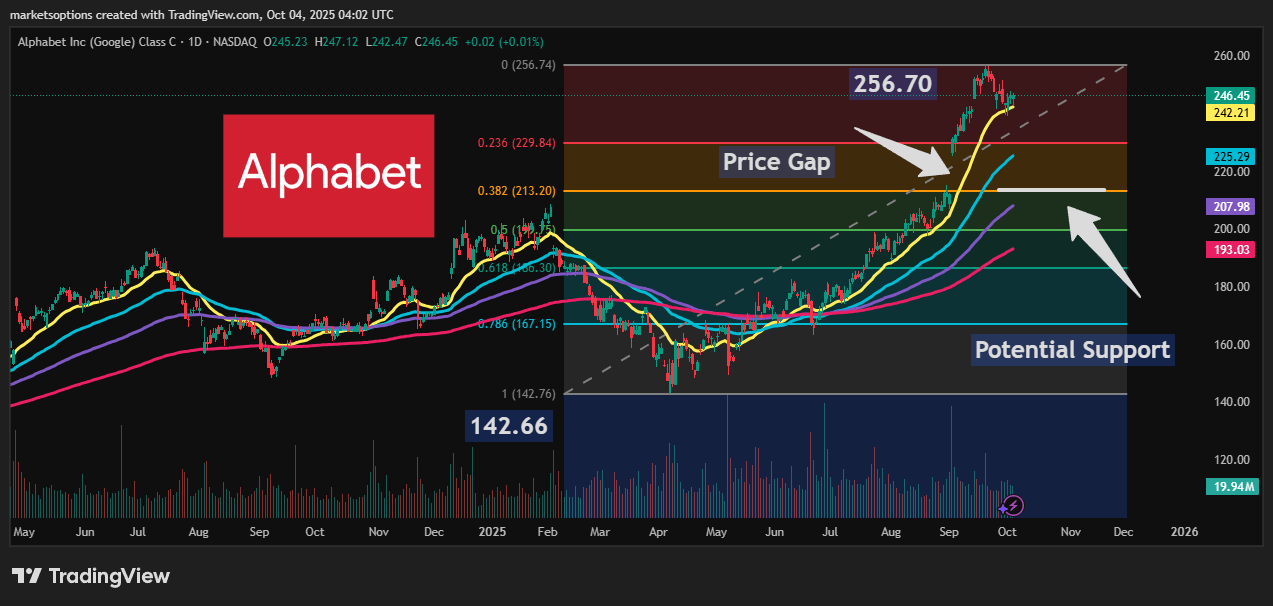
Task: Click the Alphabet logo watermark on the chart
Action: tap(328, 176)
